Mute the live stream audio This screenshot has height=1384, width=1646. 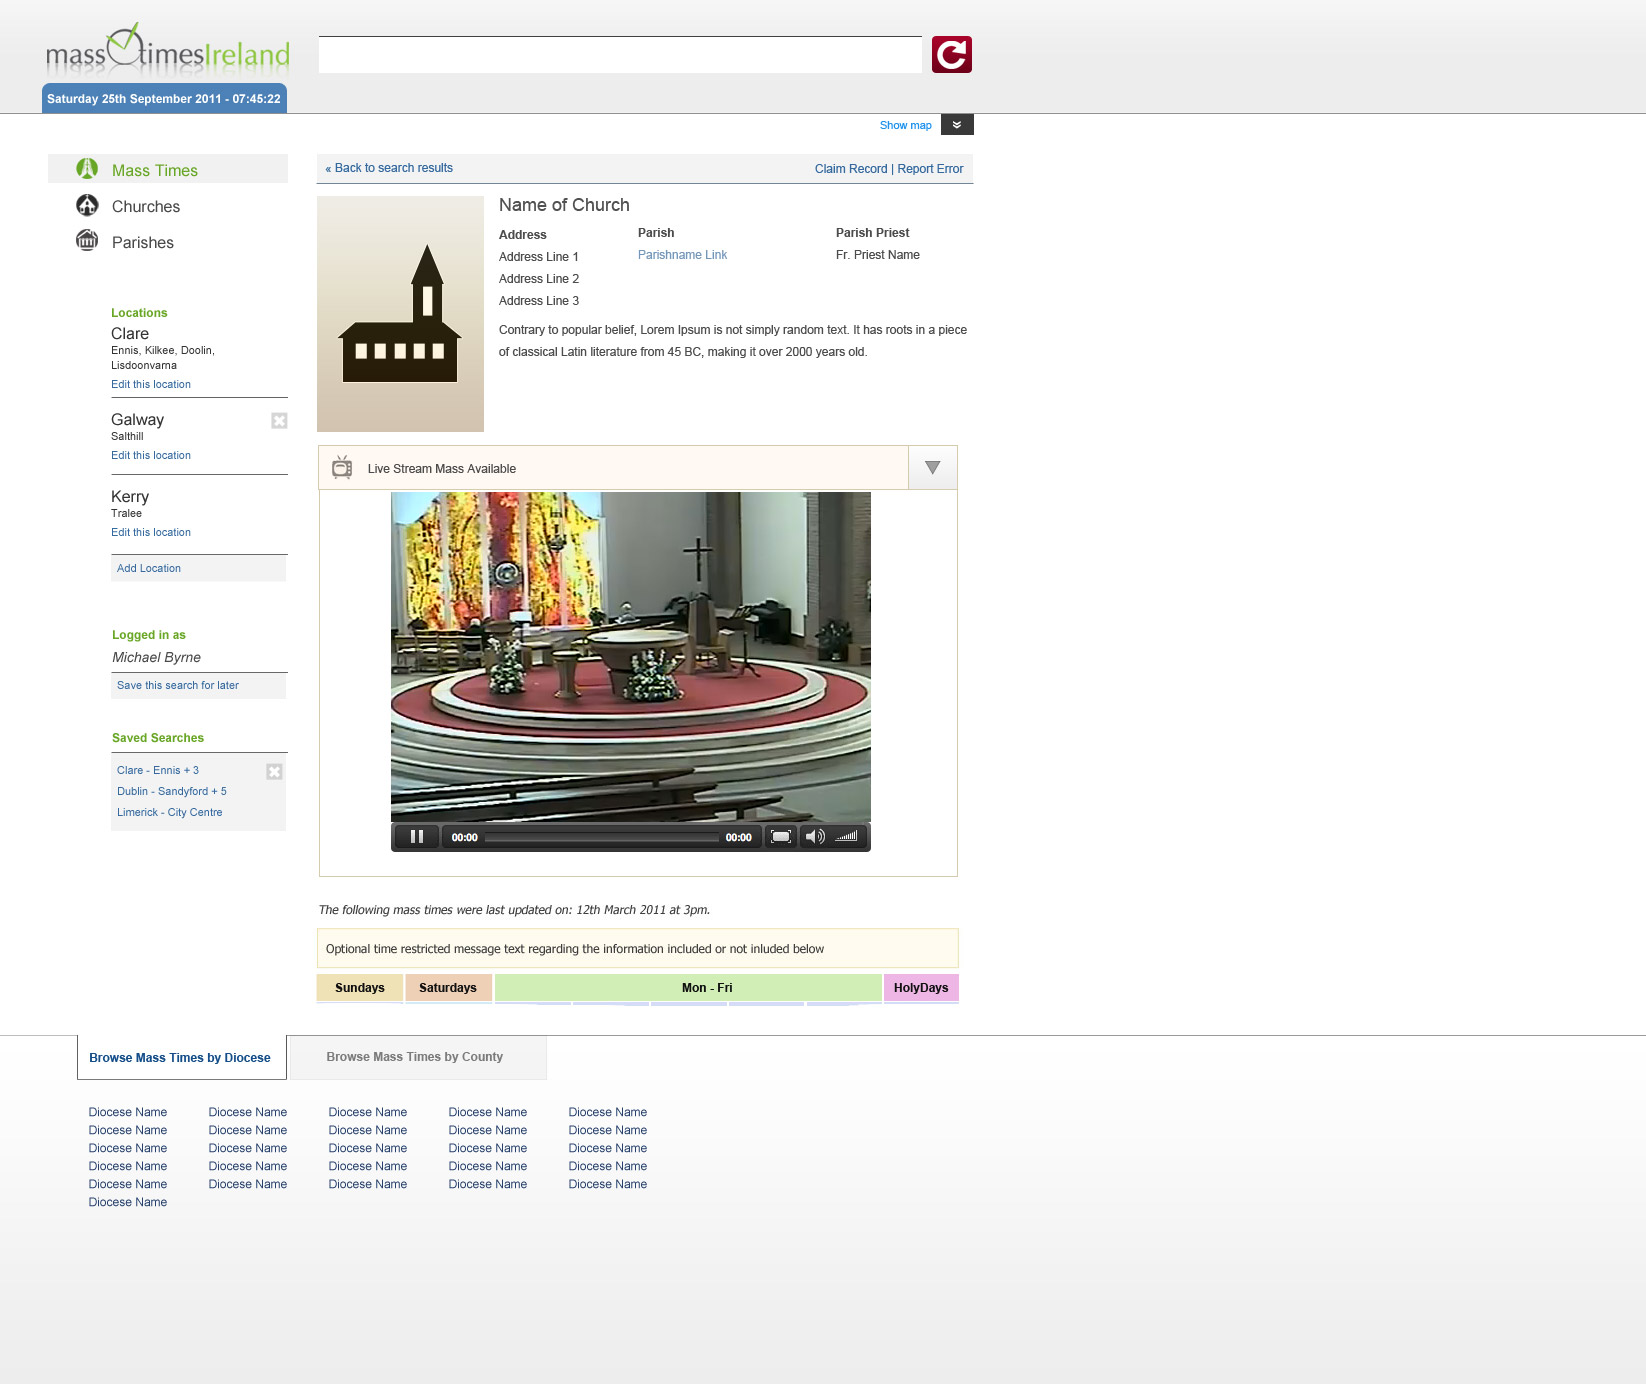pos(814,837)
